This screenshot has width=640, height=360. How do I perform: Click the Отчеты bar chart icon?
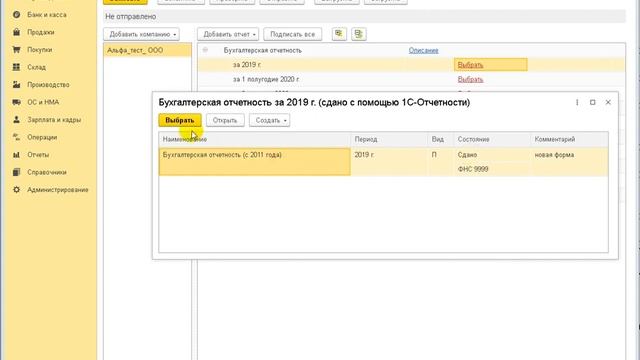click(16, 155)
